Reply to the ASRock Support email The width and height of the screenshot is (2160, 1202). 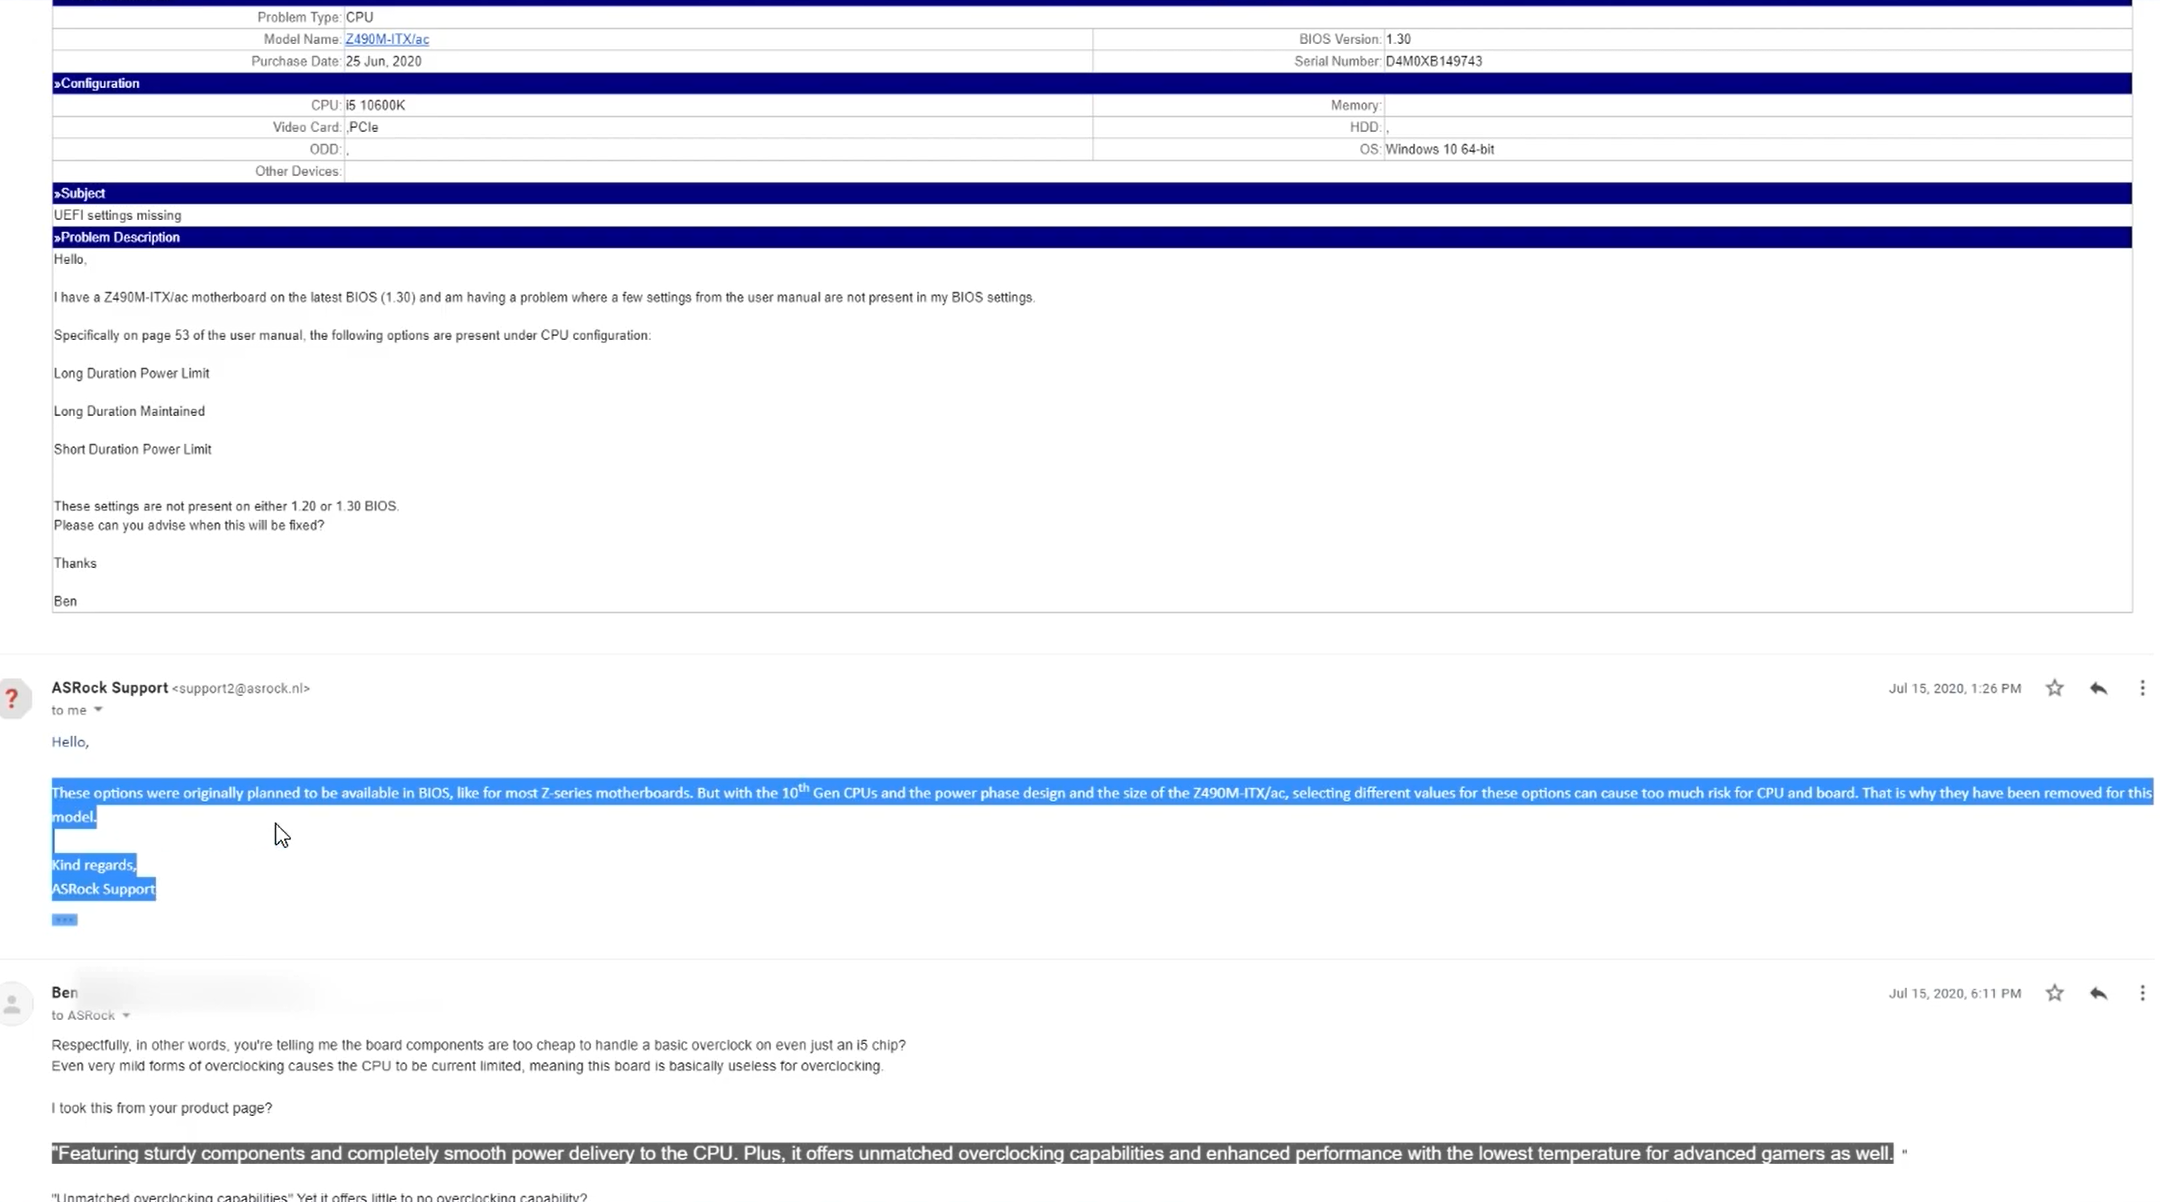tap(2098, 688)
